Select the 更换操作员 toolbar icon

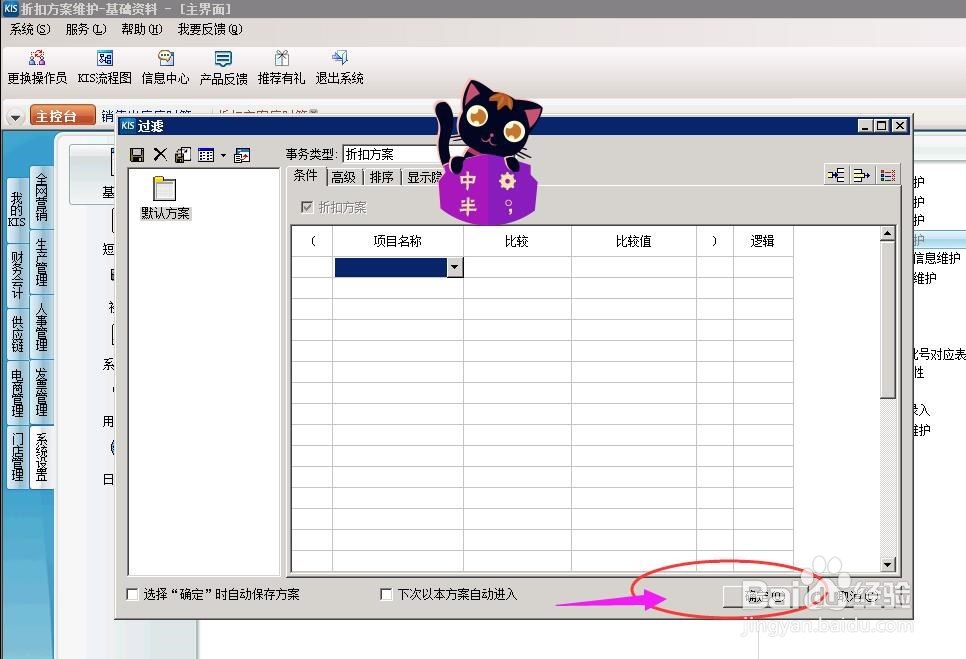point(37,66)
